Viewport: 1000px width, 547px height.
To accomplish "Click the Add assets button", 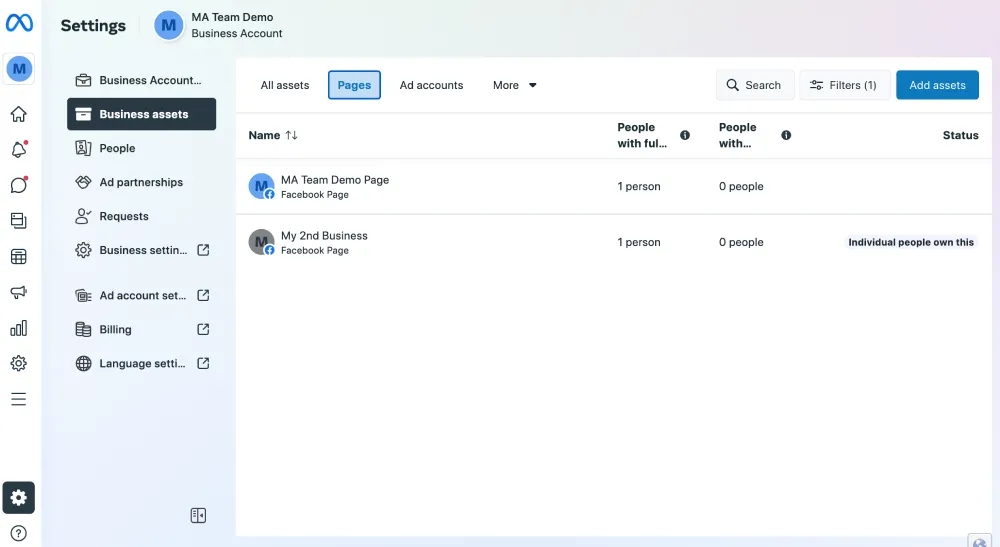I will click(x=937, y=85).
